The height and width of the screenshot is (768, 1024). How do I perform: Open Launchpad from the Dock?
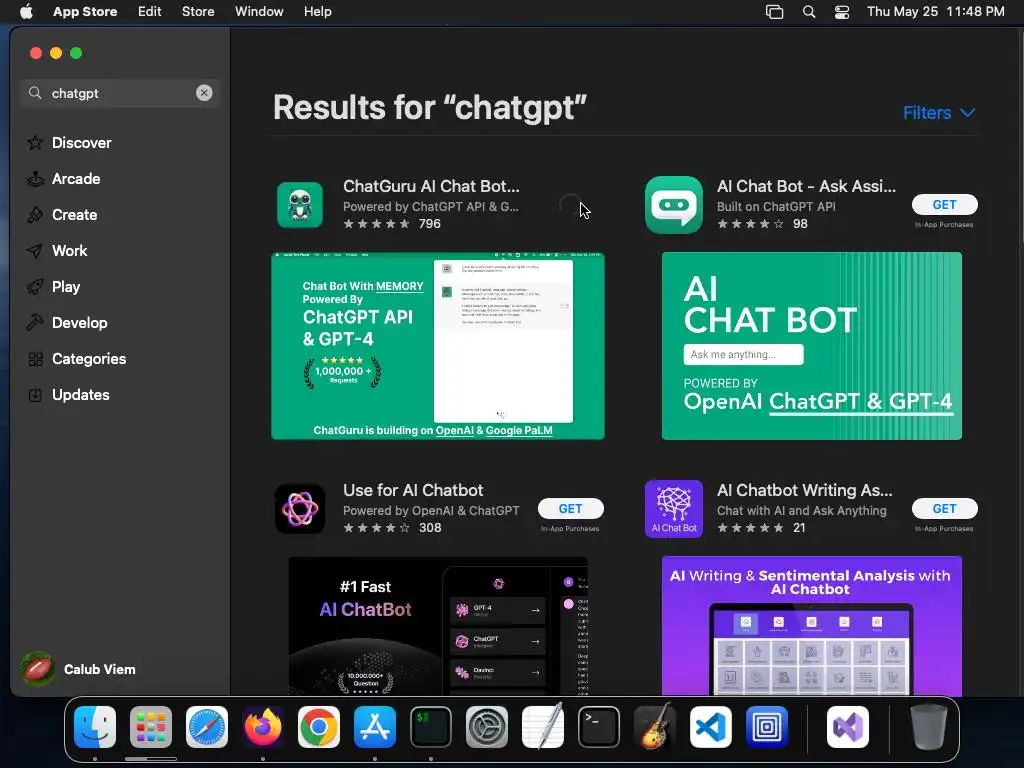[x=151, y=726]
